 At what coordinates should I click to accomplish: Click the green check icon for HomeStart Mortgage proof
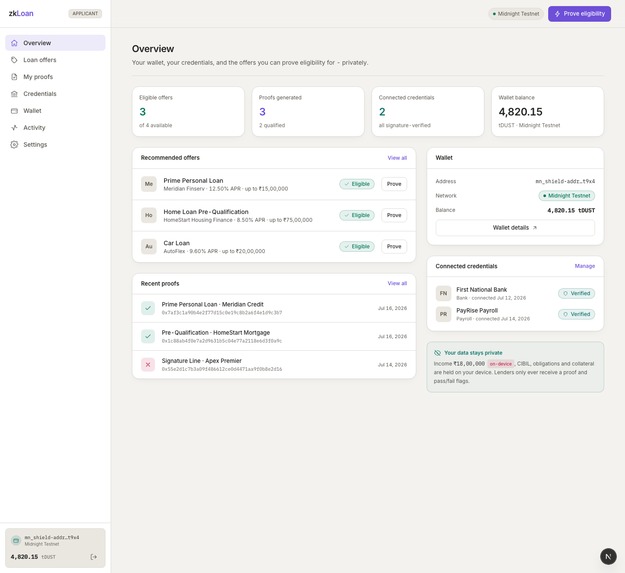(148, 336)
